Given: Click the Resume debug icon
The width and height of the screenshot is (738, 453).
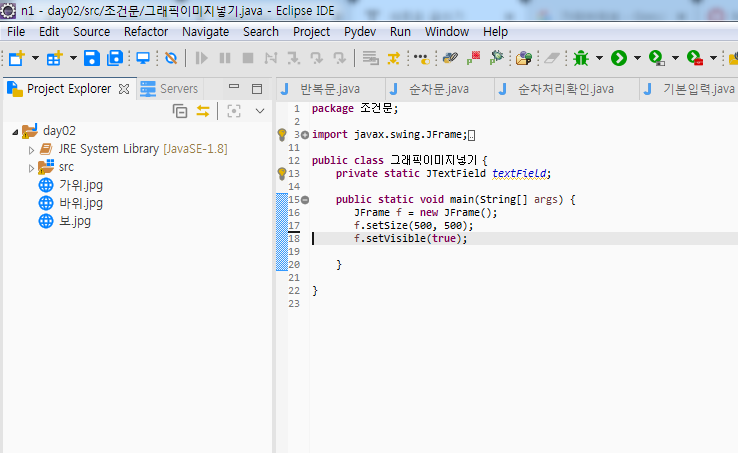Looking at the screenshot, I should point(201,58).
